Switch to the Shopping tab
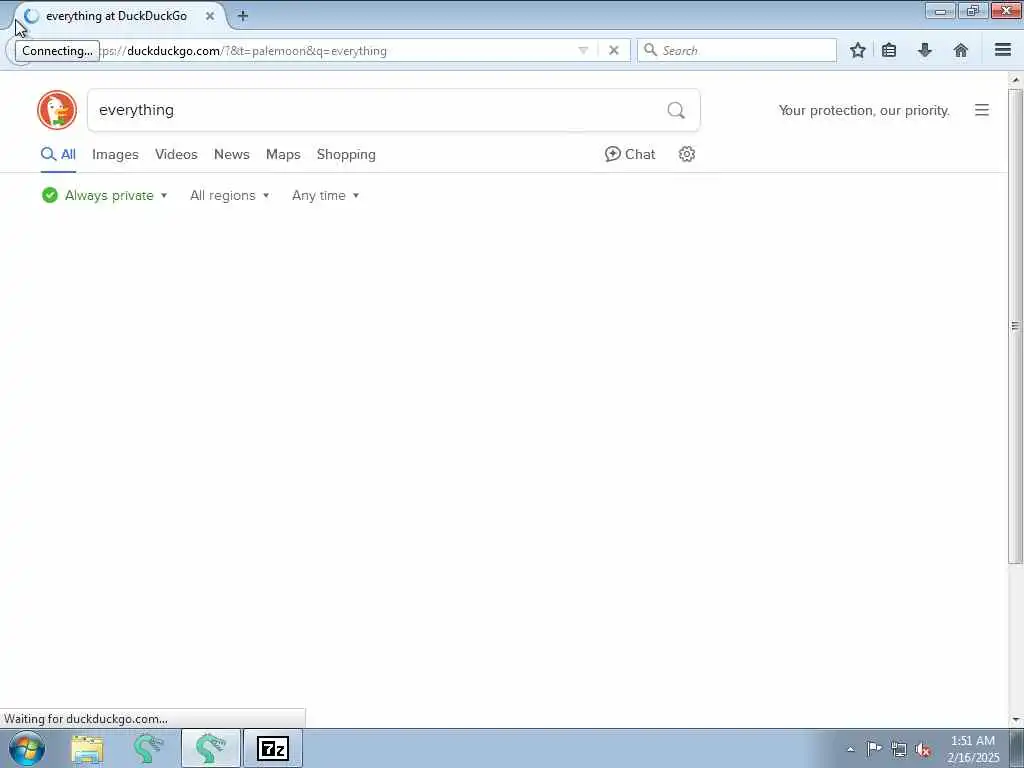 (x=346, y=154)
